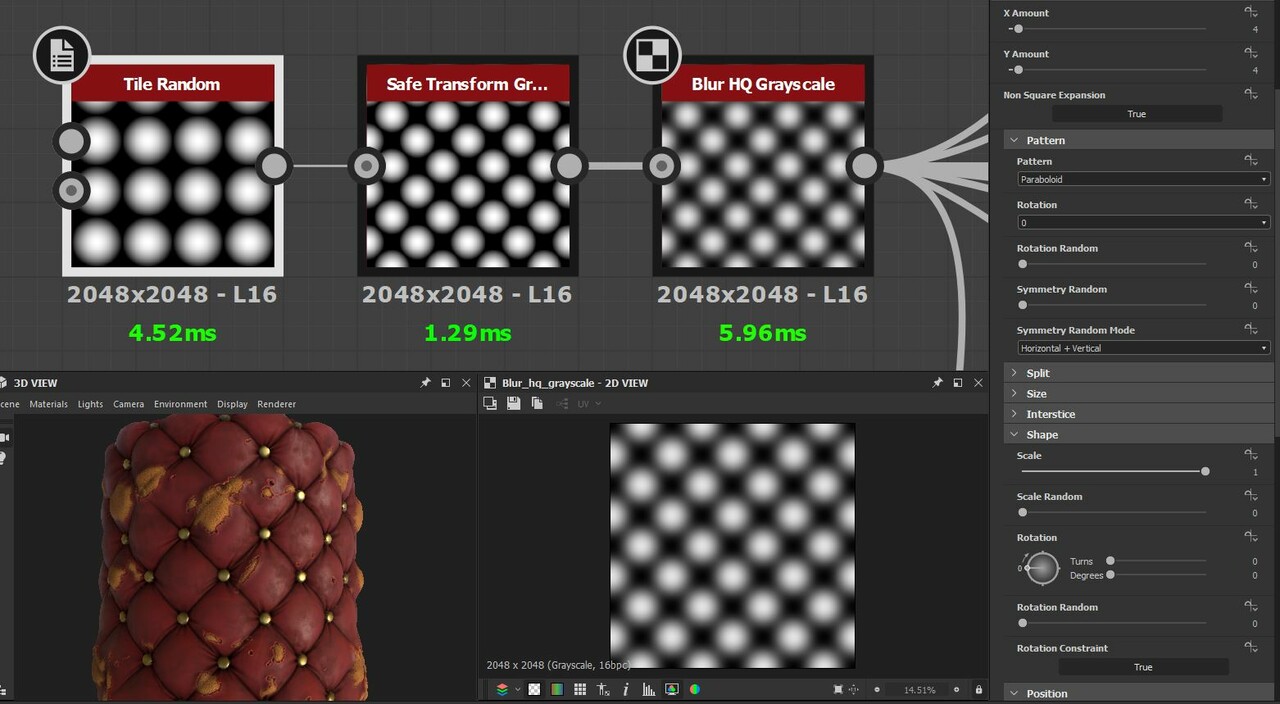1280x704 pixels.
Task: Open the Materials menu in 3D View
Action: (x=49, y=404)
